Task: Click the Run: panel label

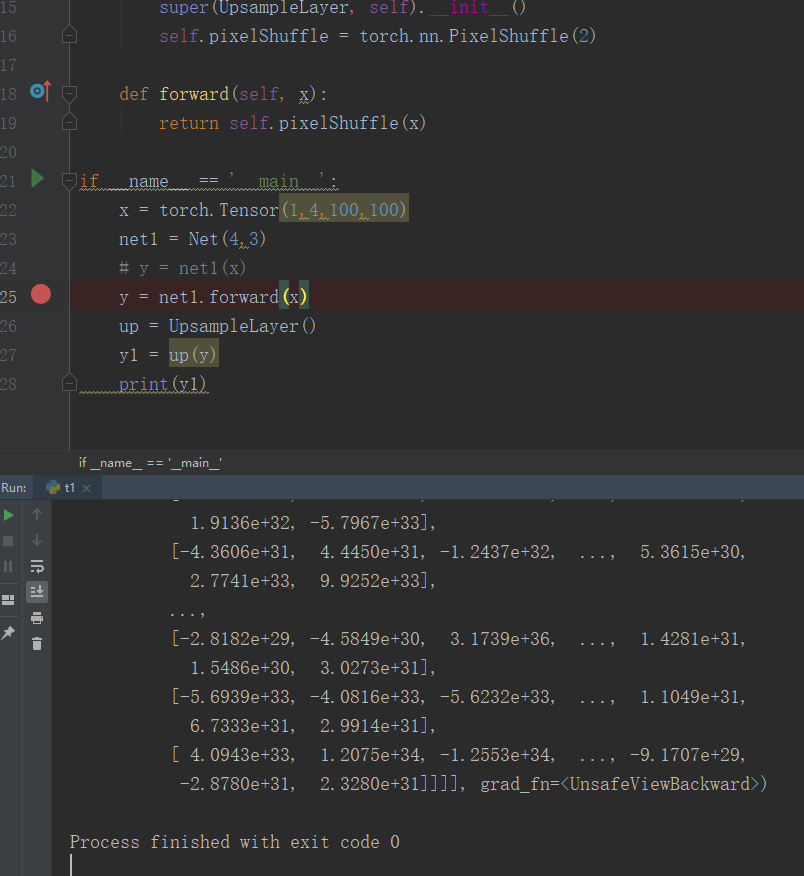Action: tap(14, 488)
